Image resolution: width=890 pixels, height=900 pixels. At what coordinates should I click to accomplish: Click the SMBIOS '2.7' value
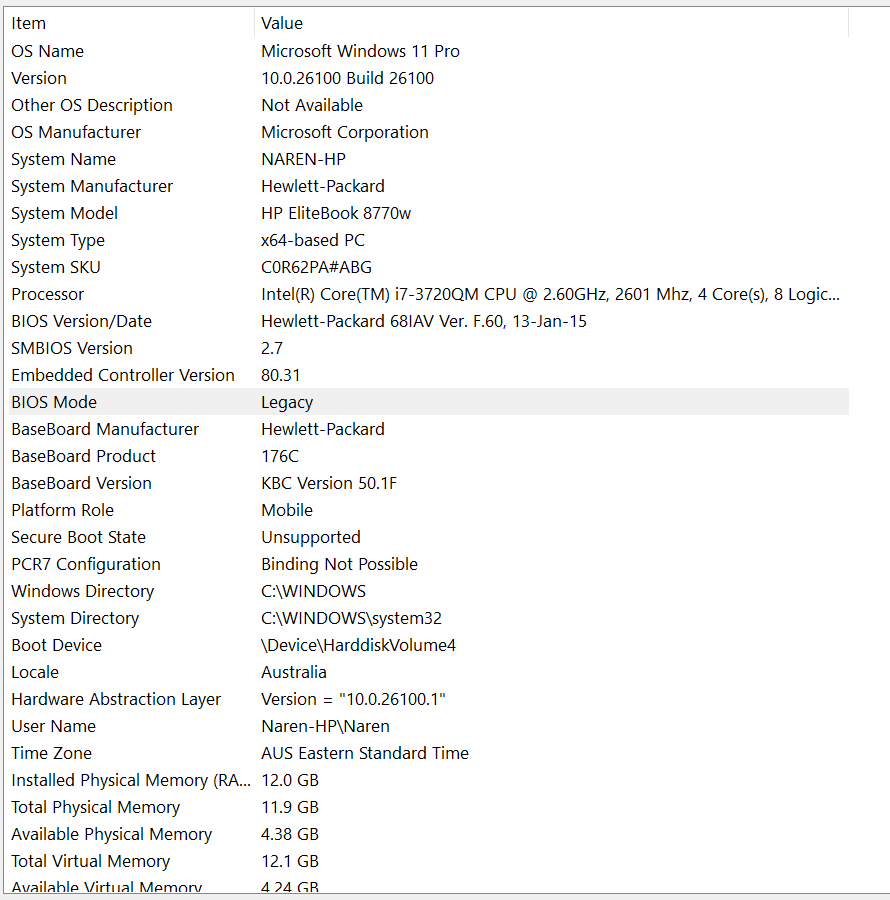pyautogui.click(x=272, y=348)
